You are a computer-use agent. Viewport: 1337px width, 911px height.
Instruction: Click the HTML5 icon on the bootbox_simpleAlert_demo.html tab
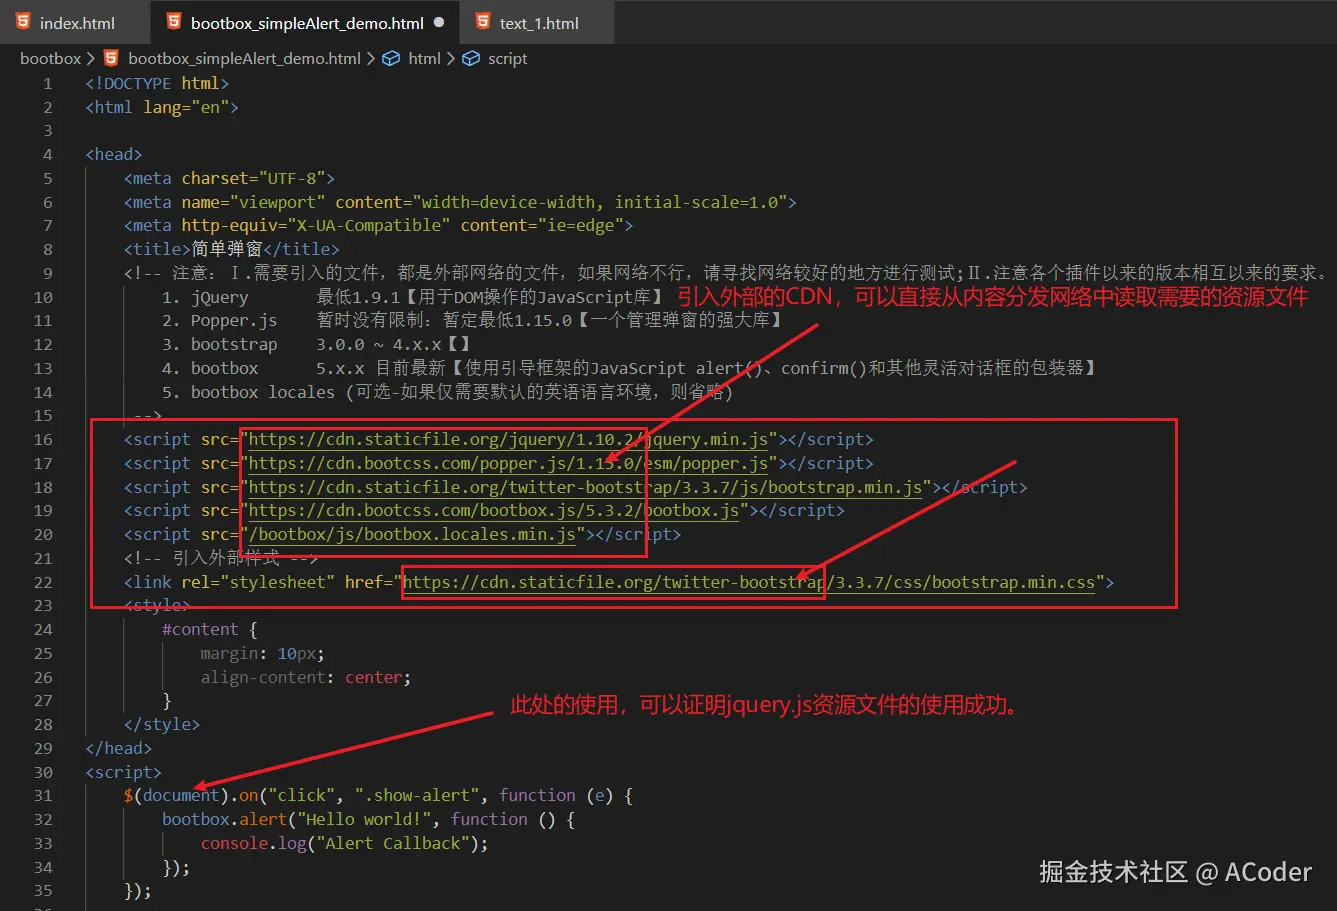174,22
